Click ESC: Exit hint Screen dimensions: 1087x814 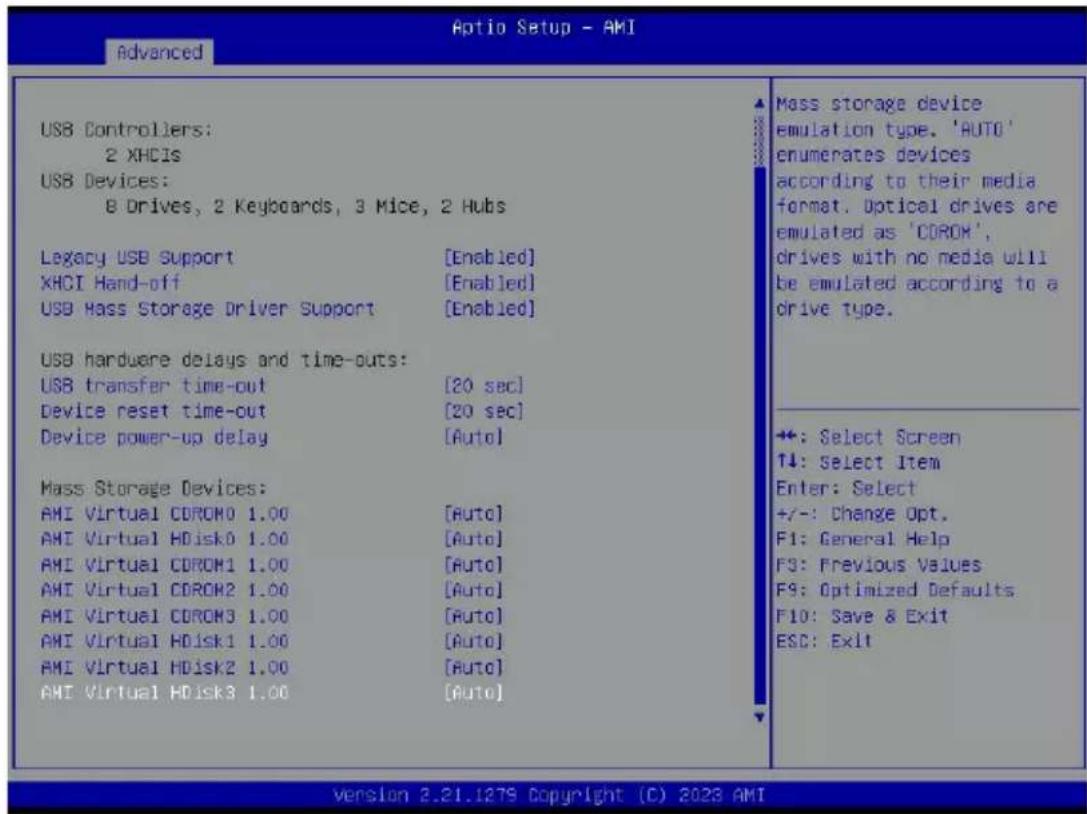point(824,641)
